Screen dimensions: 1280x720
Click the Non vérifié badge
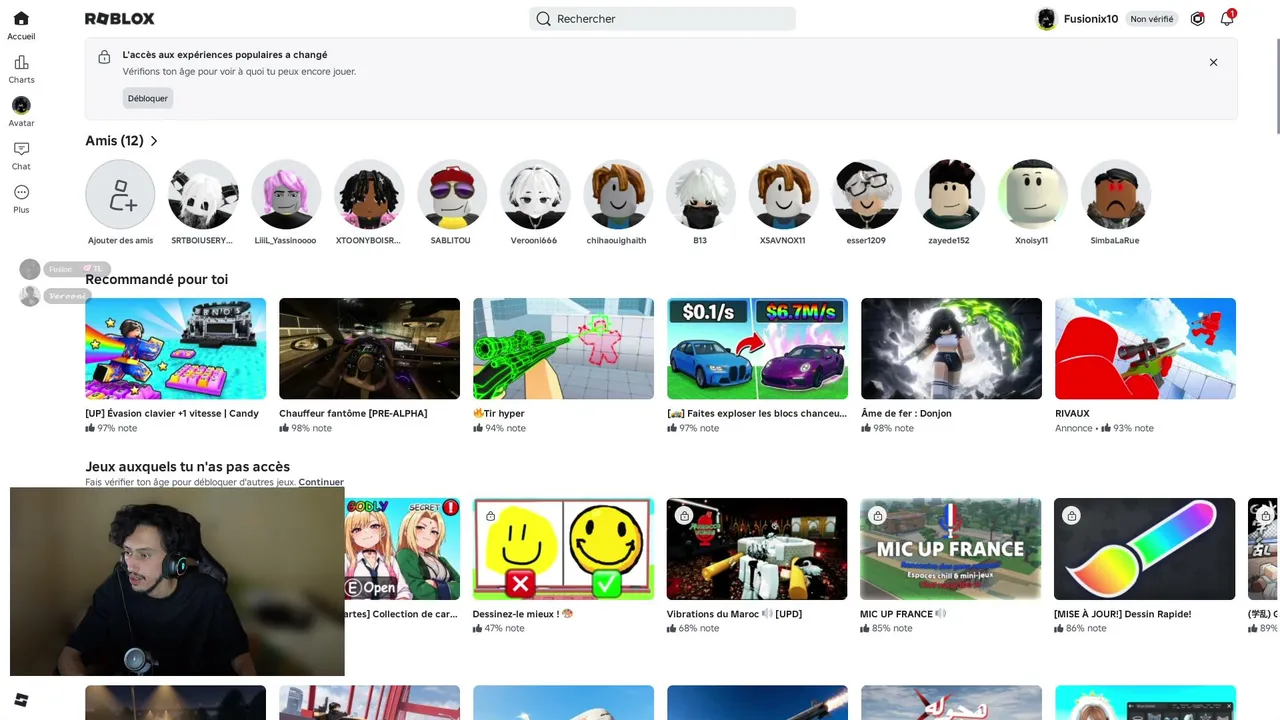tap(1152, 19)
